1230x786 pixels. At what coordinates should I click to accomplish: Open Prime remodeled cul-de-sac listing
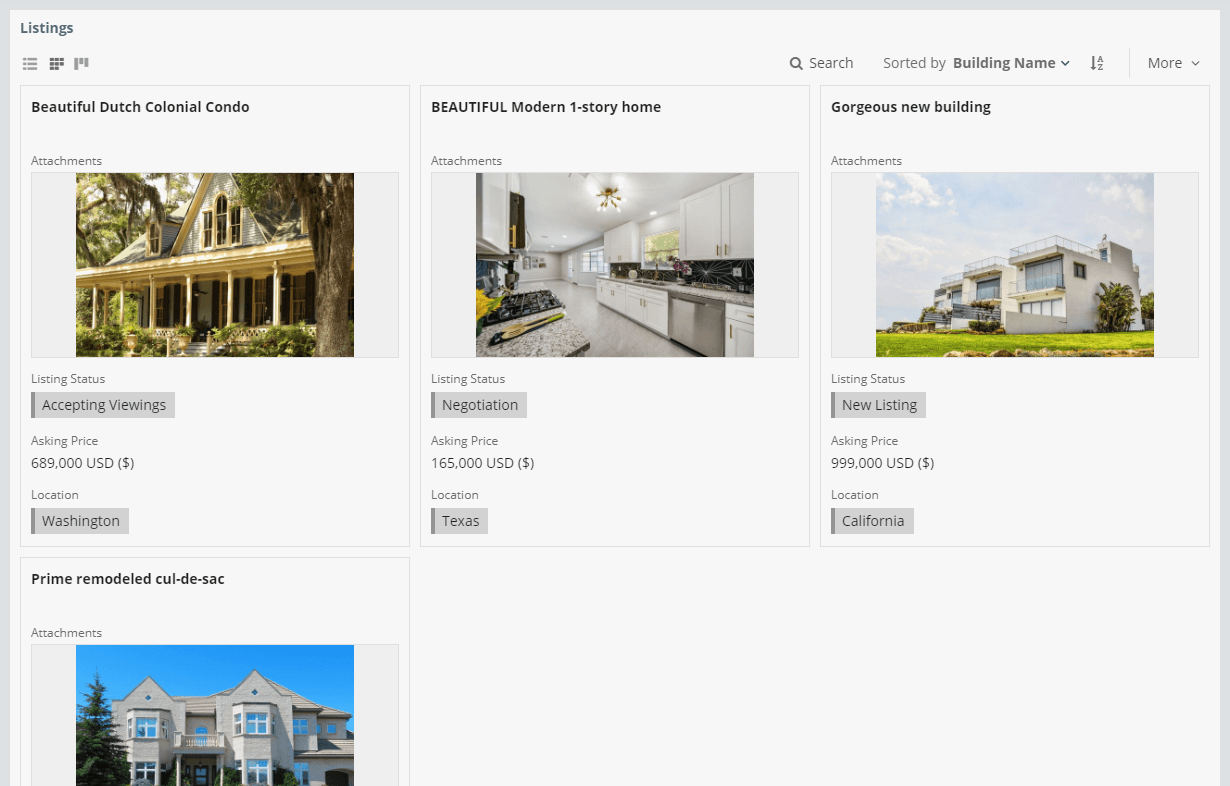click(128, 579)
